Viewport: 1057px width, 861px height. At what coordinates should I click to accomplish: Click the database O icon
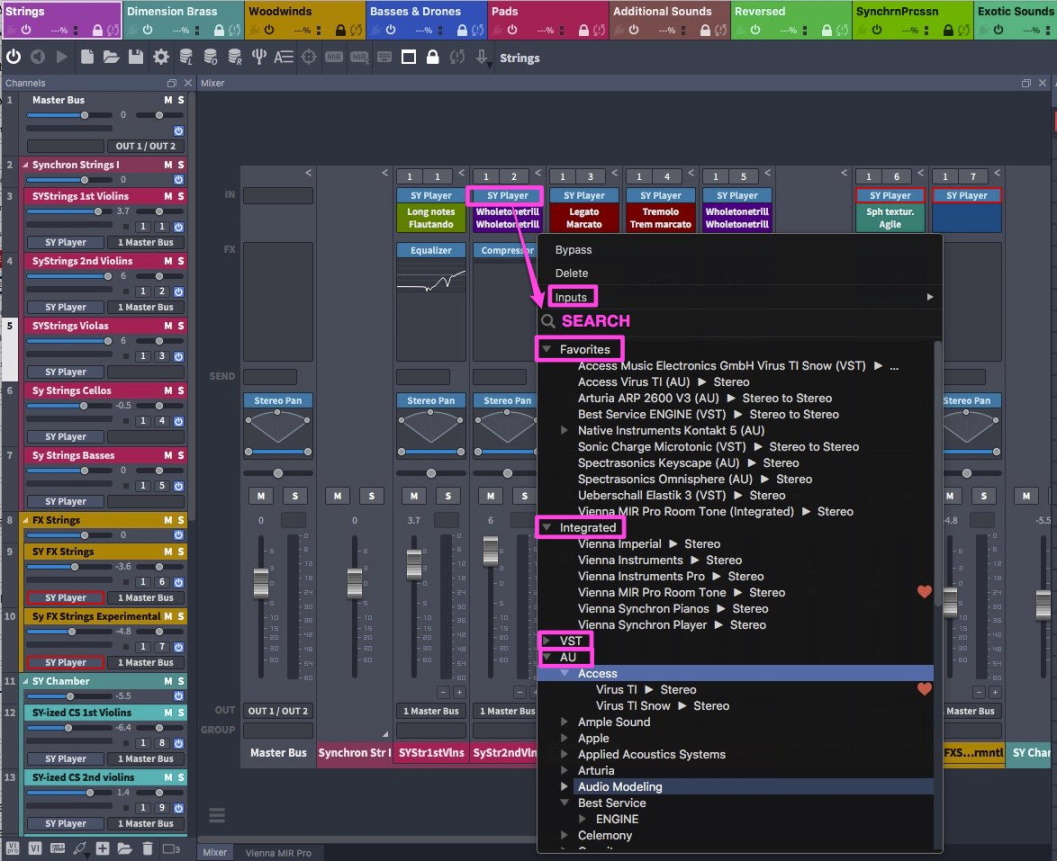[210, 57]
